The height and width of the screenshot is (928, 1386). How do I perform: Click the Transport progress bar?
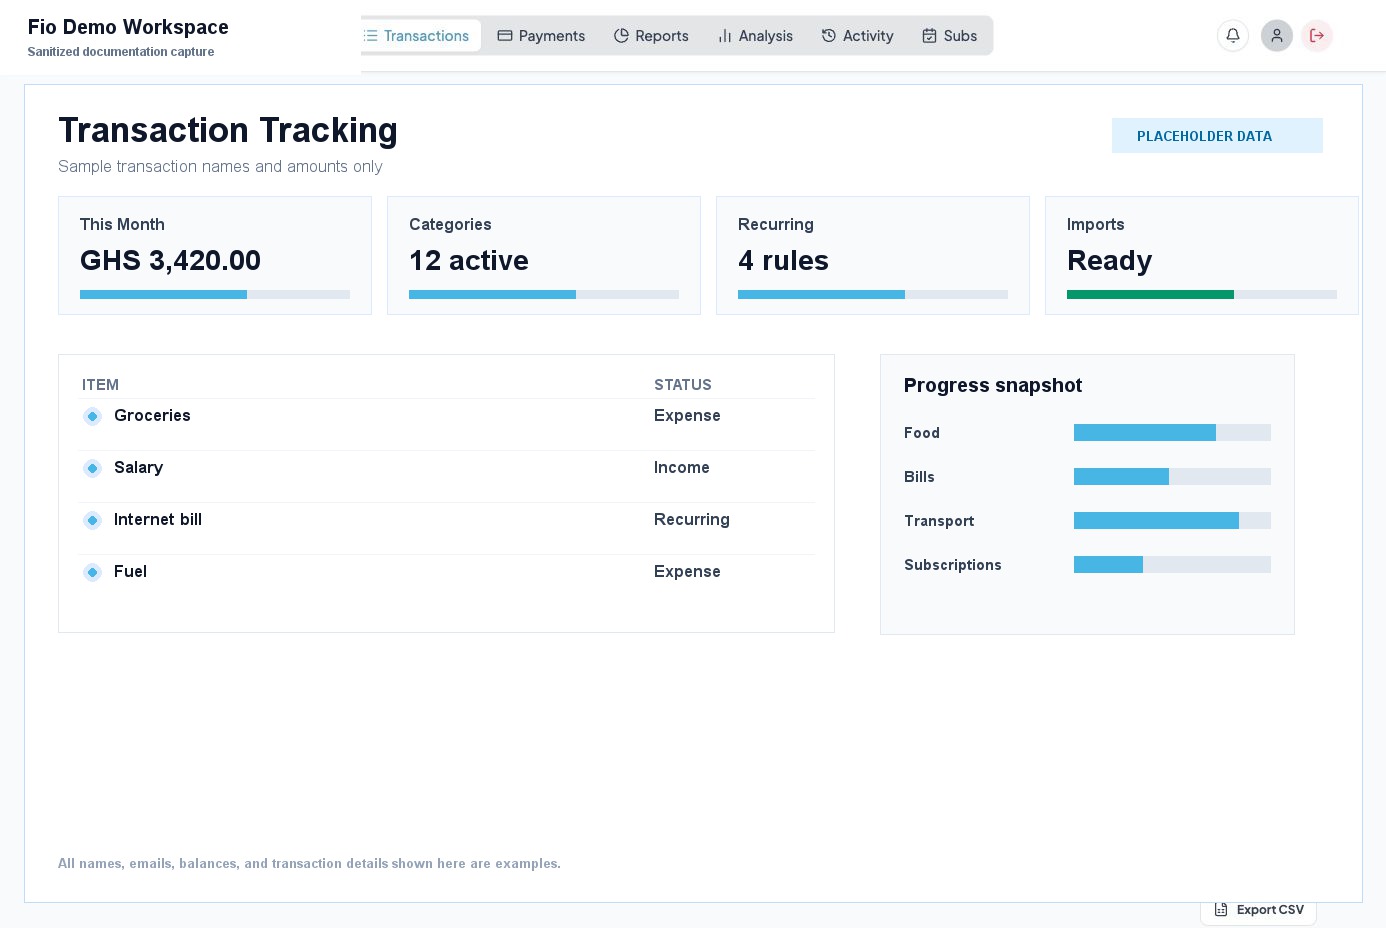[1172, 521]
